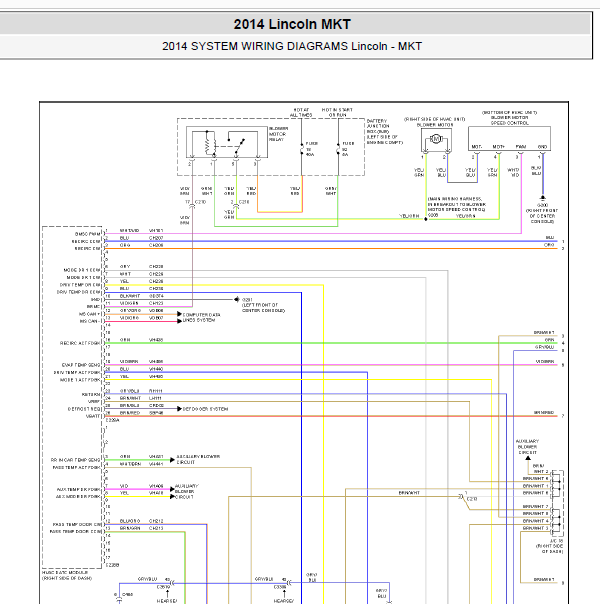Viewport: 600px width, 604px height.
Task: Click the "MAIN WIRING HARNESS" breakout note
Action: (456, 204)
